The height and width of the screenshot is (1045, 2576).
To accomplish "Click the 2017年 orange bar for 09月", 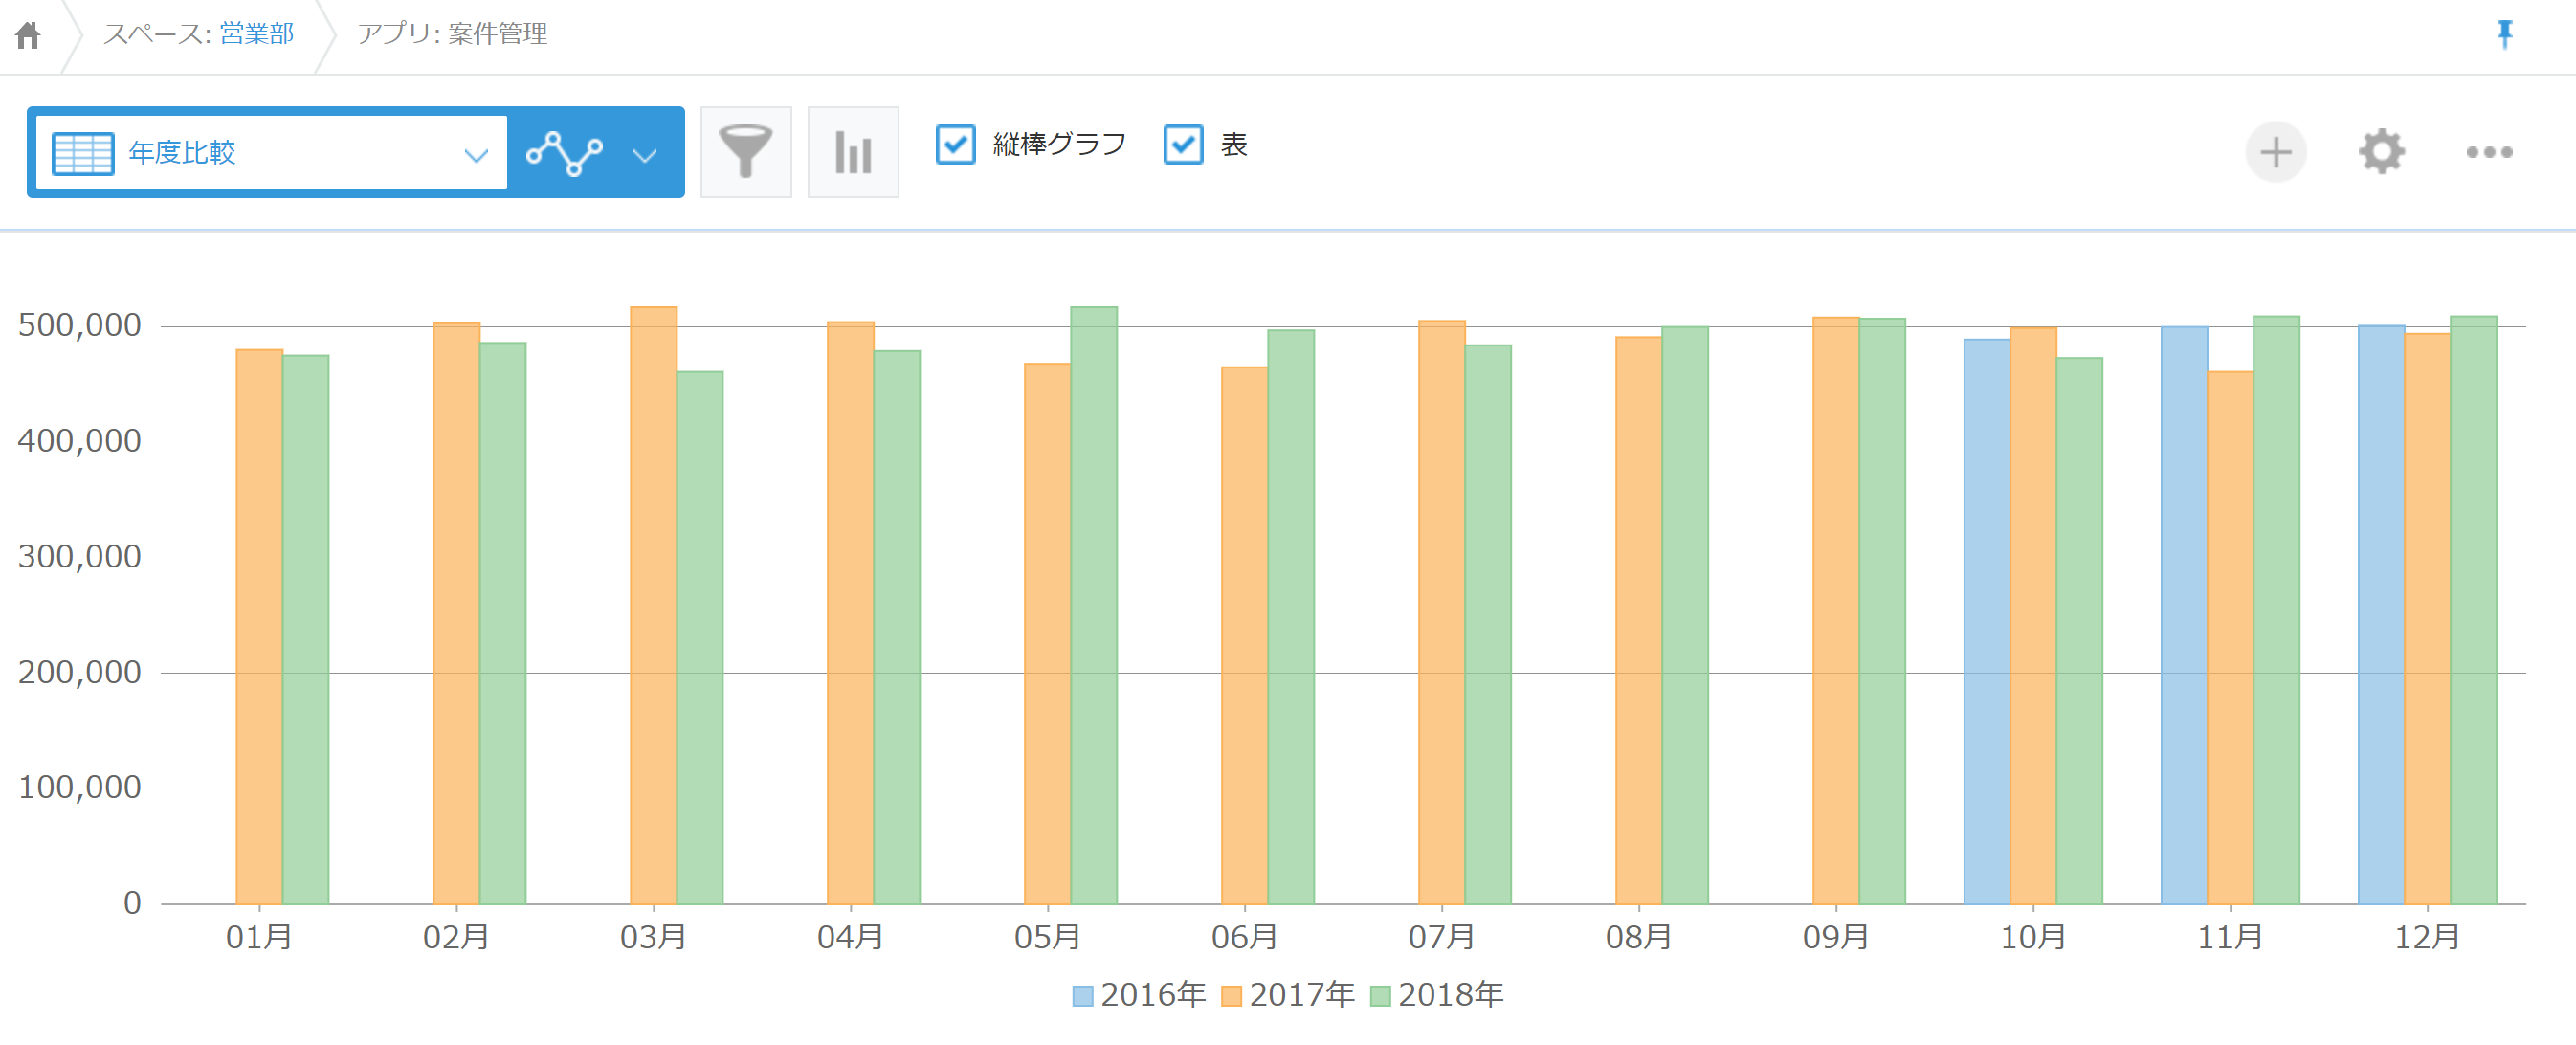I will click(x=1836, y=611).
